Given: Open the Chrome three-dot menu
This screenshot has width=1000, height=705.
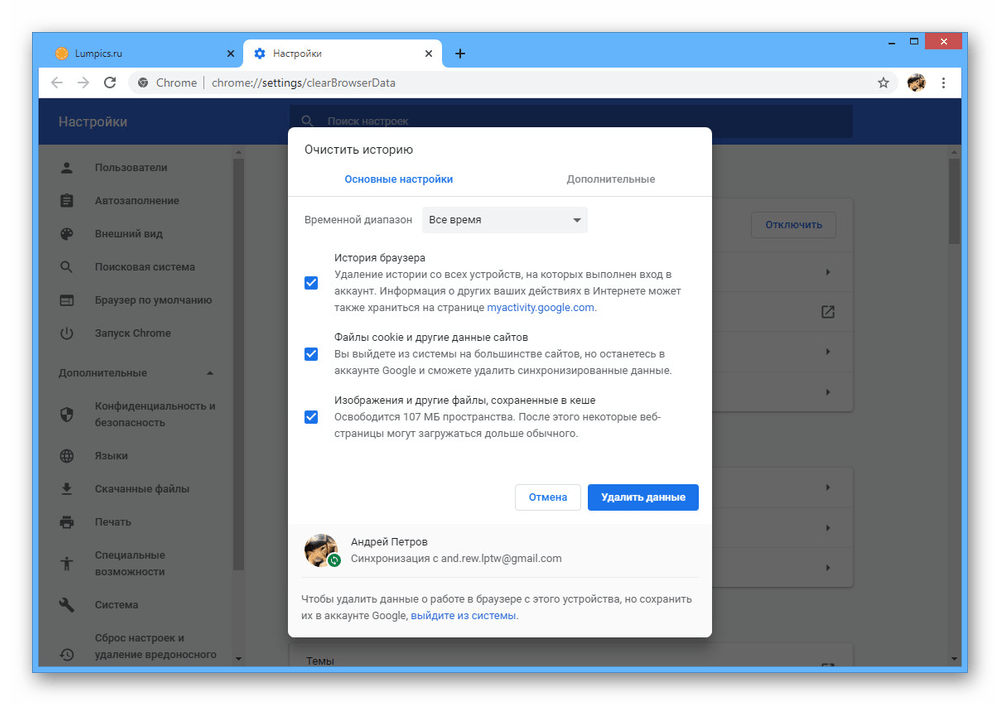Looking at the screenshot, I should click(x=945, y=83).
